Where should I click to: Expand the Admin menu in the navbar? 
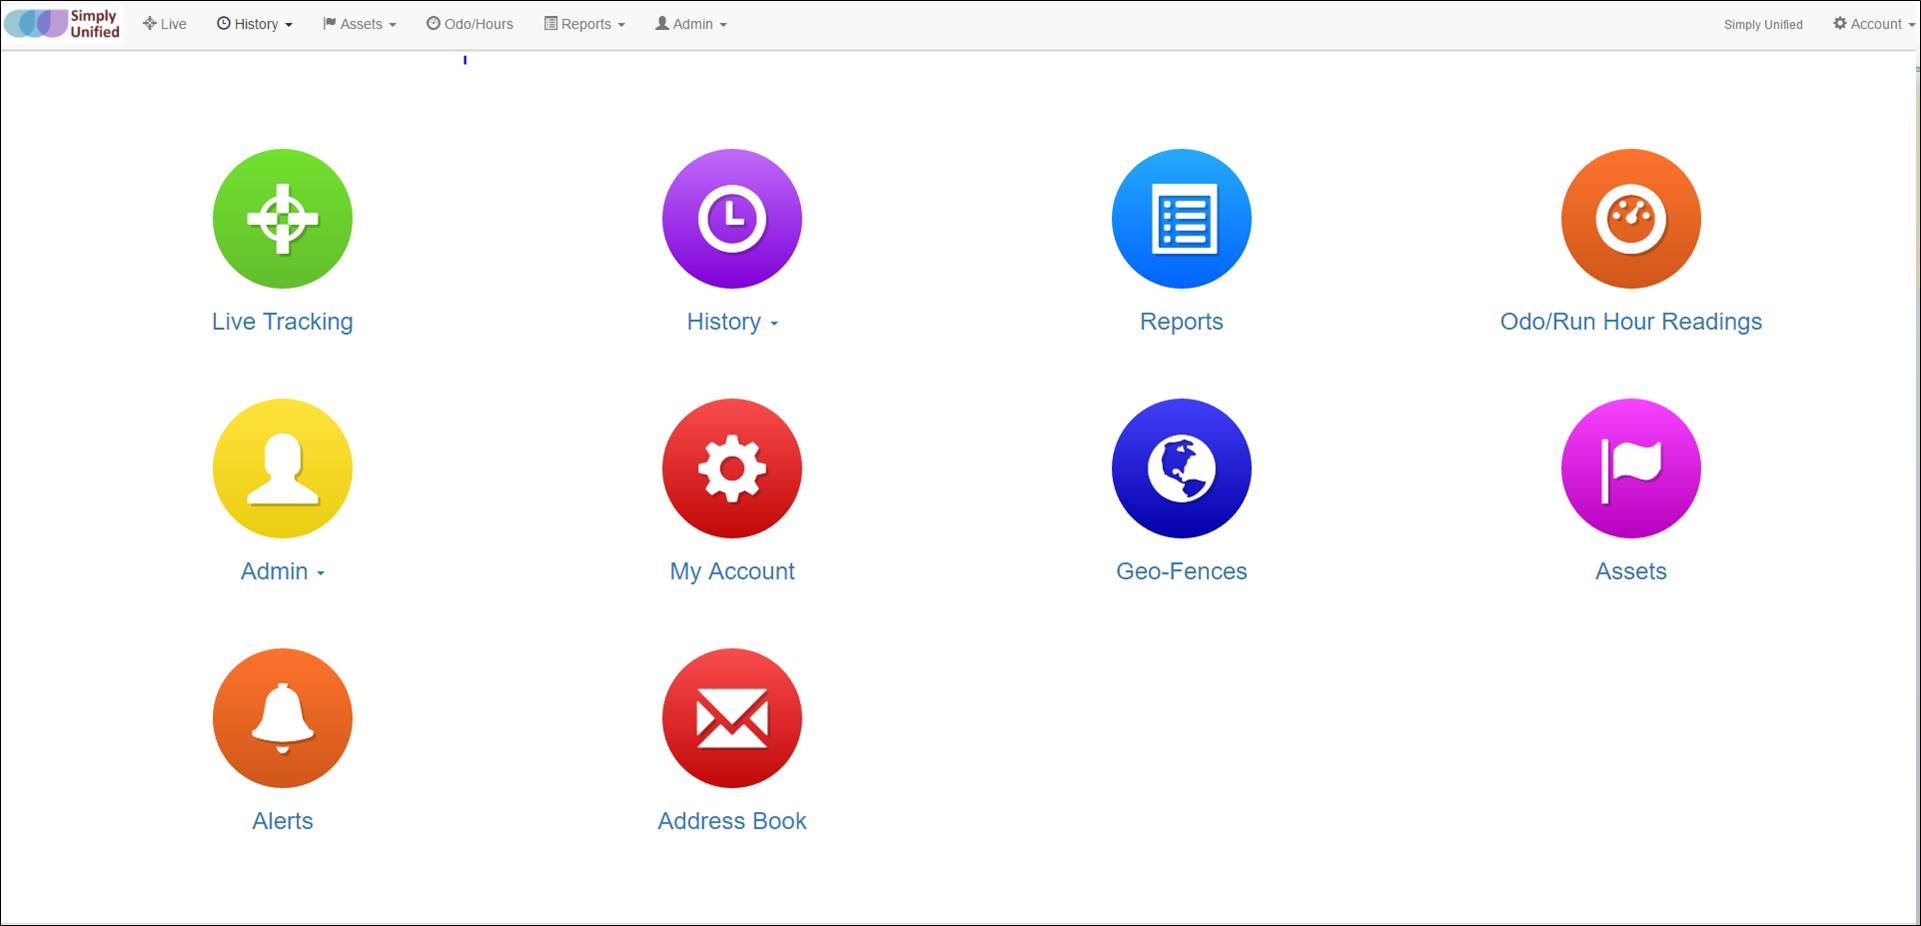[x=691, y=24]
